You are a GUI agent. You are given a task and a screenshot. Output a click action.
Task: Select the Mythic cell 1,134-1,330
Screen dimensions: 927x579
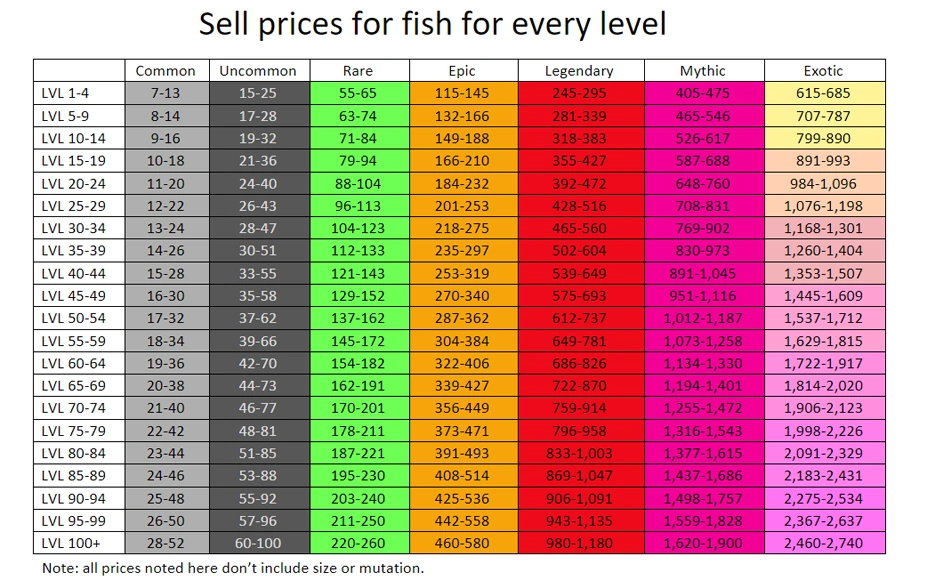(x=703, y=363)
